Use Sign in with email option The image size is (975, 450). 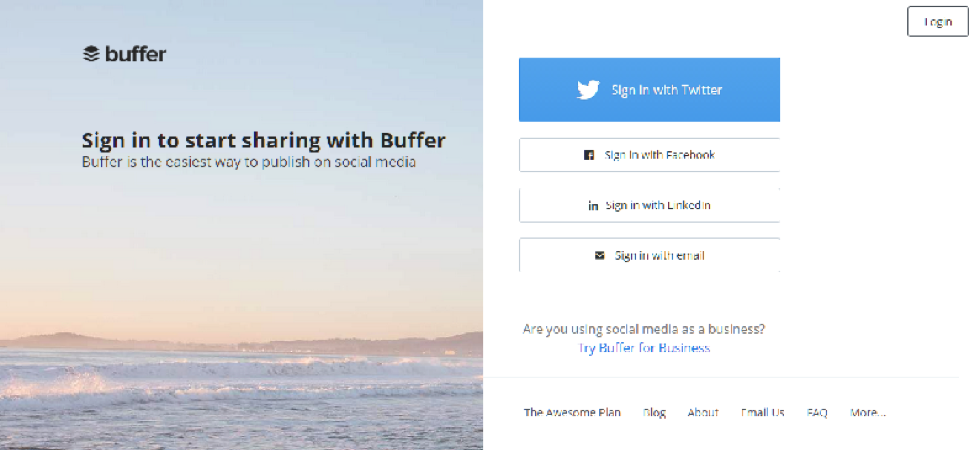[649, 255]
